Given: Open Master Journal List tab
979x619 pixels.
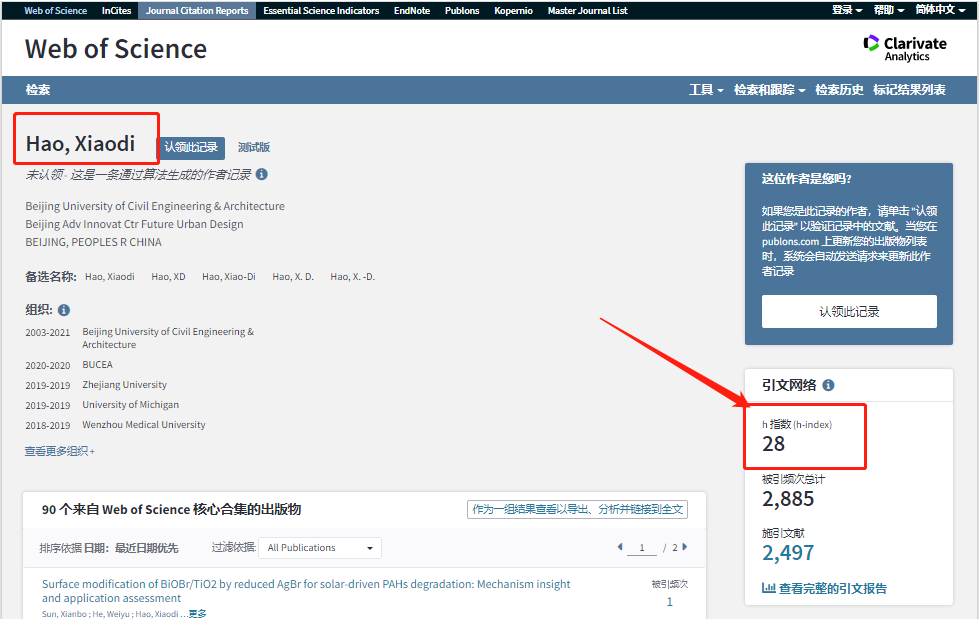Looking at the screenshot, I should tap(588, 11).
